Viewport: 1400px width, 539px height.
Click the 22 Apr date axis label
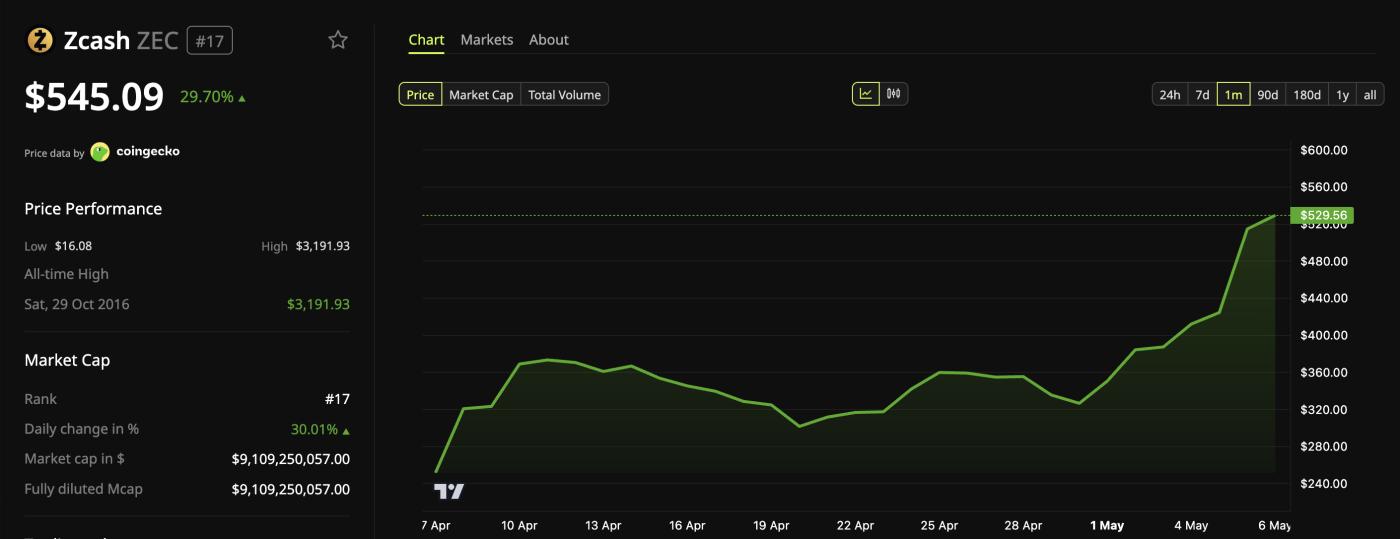click(855, 525)
